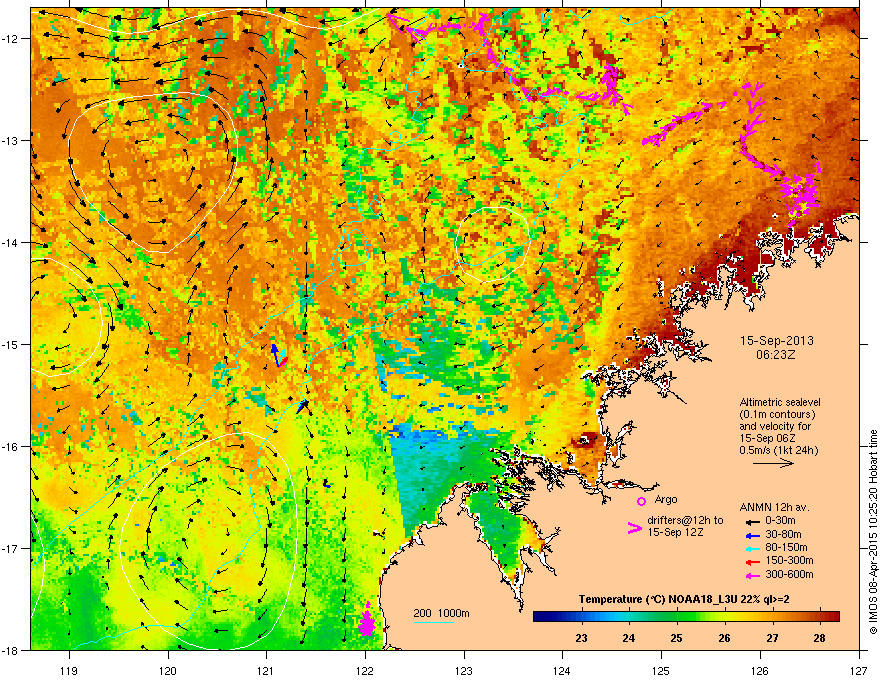Click the magenta drifter cluster near 122E 17.8S
880x680 pixels.
point(366,621)
